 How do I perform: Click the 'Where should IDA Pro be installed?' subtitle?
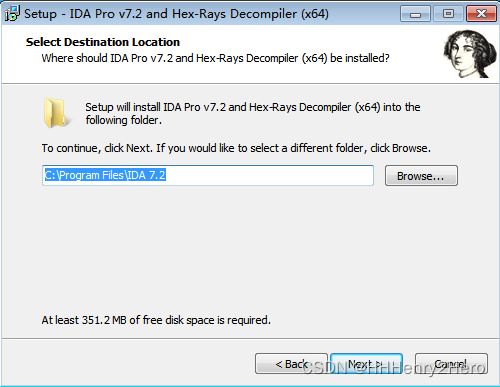coord(215,58)
